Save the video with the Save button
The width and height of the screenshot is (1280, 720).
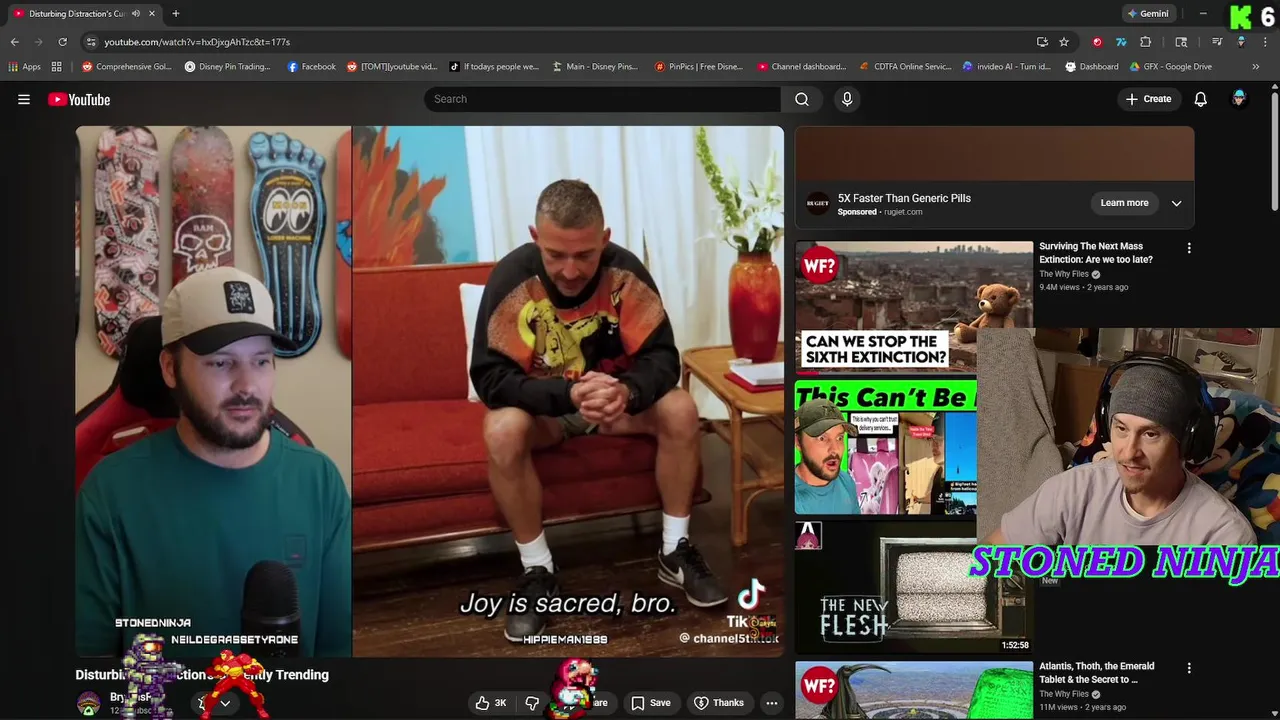point(650,703)
